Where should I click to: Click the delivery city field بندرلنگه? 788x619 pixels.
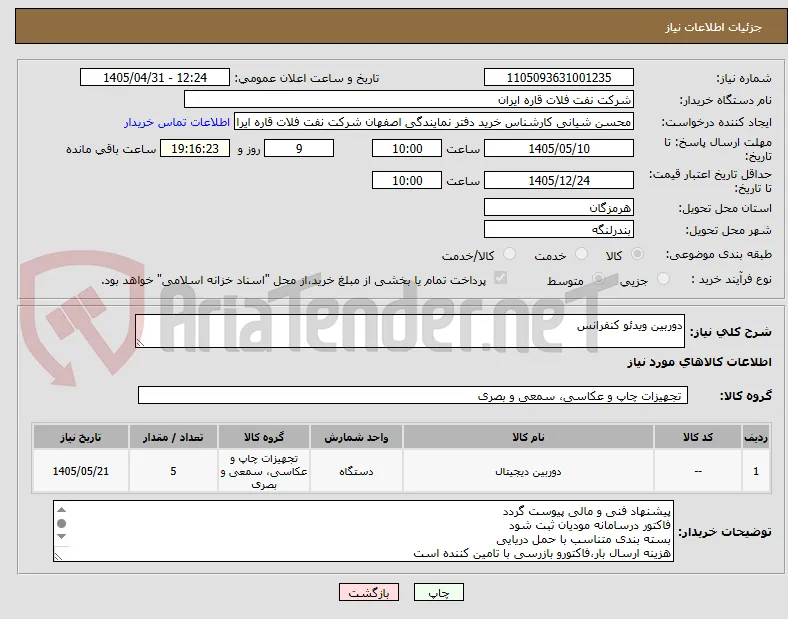pos(558,230)
